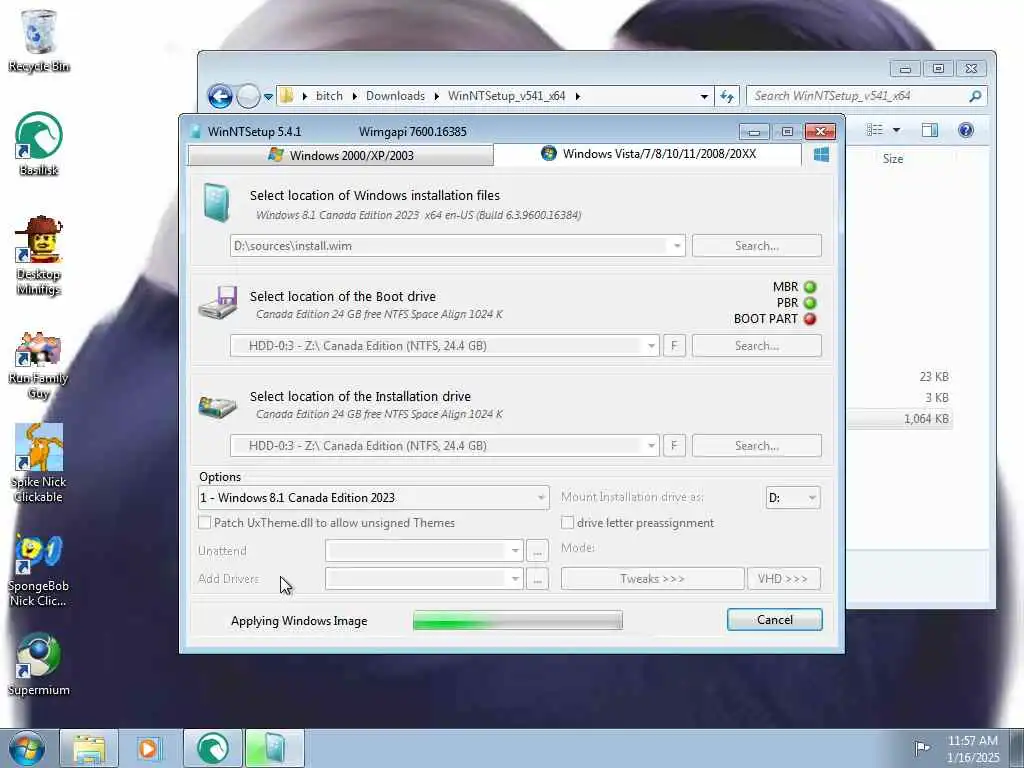Open the mount drive letter D: dropdown
Viewport: 1024px width, 768px height.
(x=793, y=498)
